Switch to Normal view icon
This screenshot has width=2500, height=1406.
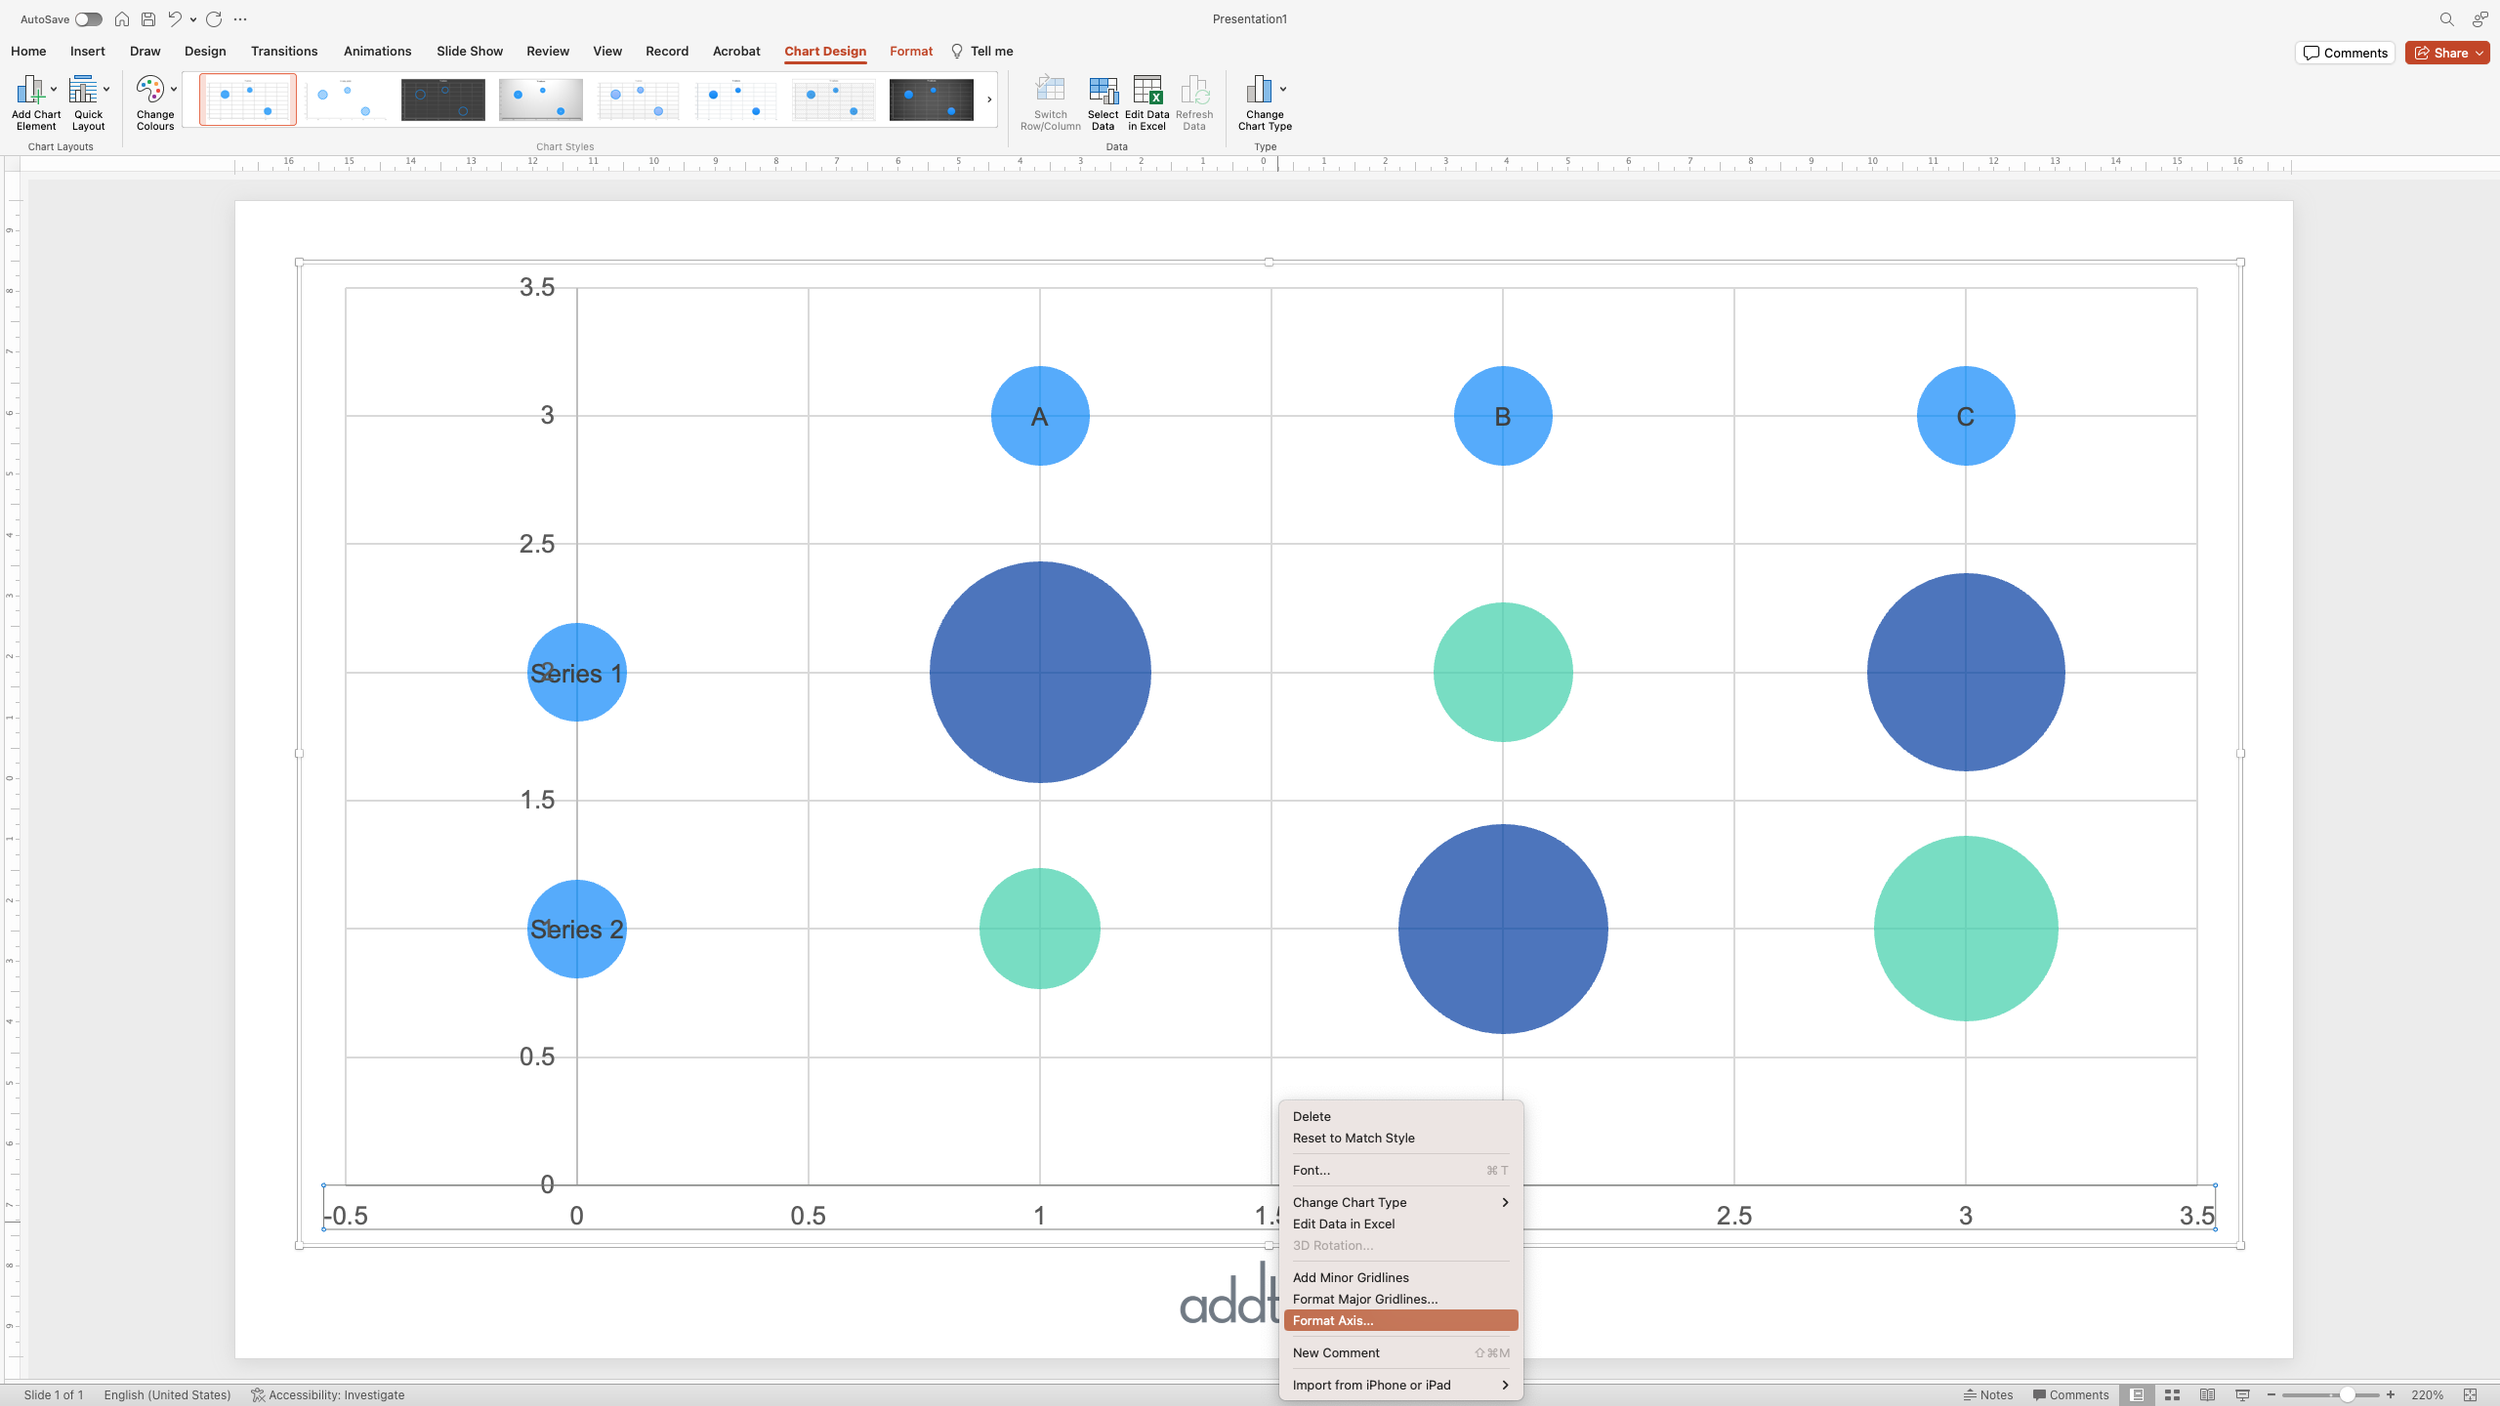point(2137,1395)
